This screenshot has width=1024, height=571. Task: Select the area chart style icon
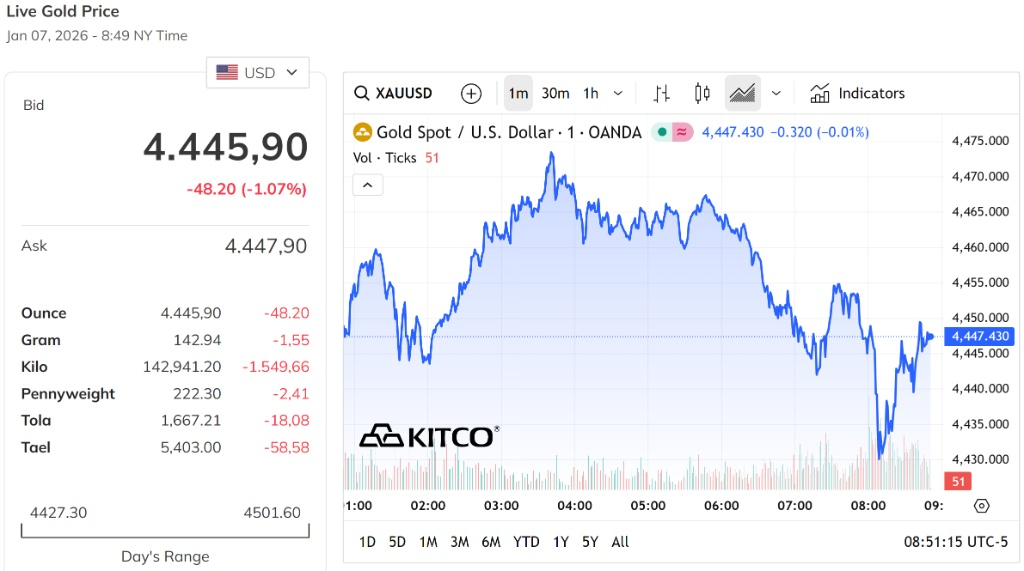[x=742, y=93]
